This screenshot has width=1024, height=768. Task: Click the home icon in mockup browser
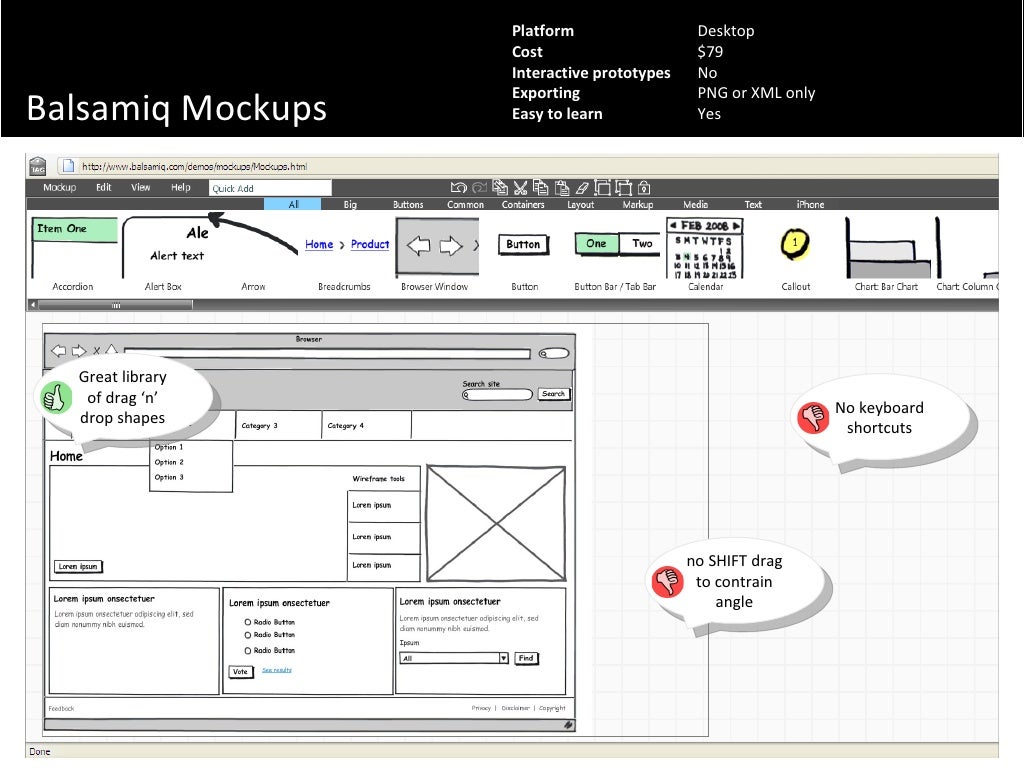pos(112,349)
